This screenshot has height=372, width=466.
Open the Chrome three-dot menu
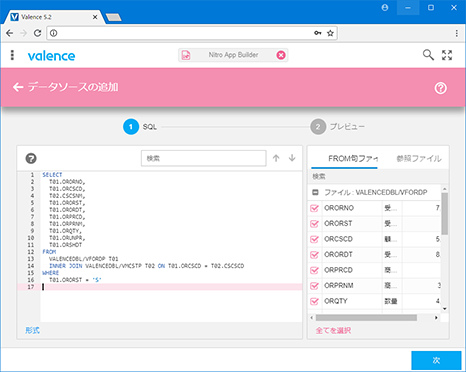tap(457, 33)
